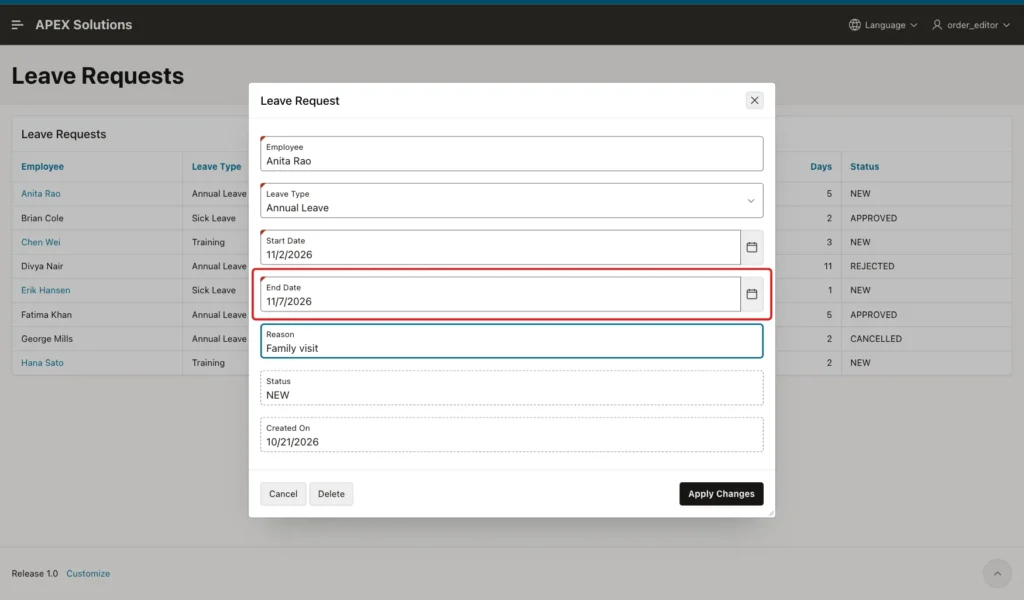This screenshot has height=600, width=1024.
Task: Click the REJECTED status cell
Action: pyautogui.click(x=926, y=266)
